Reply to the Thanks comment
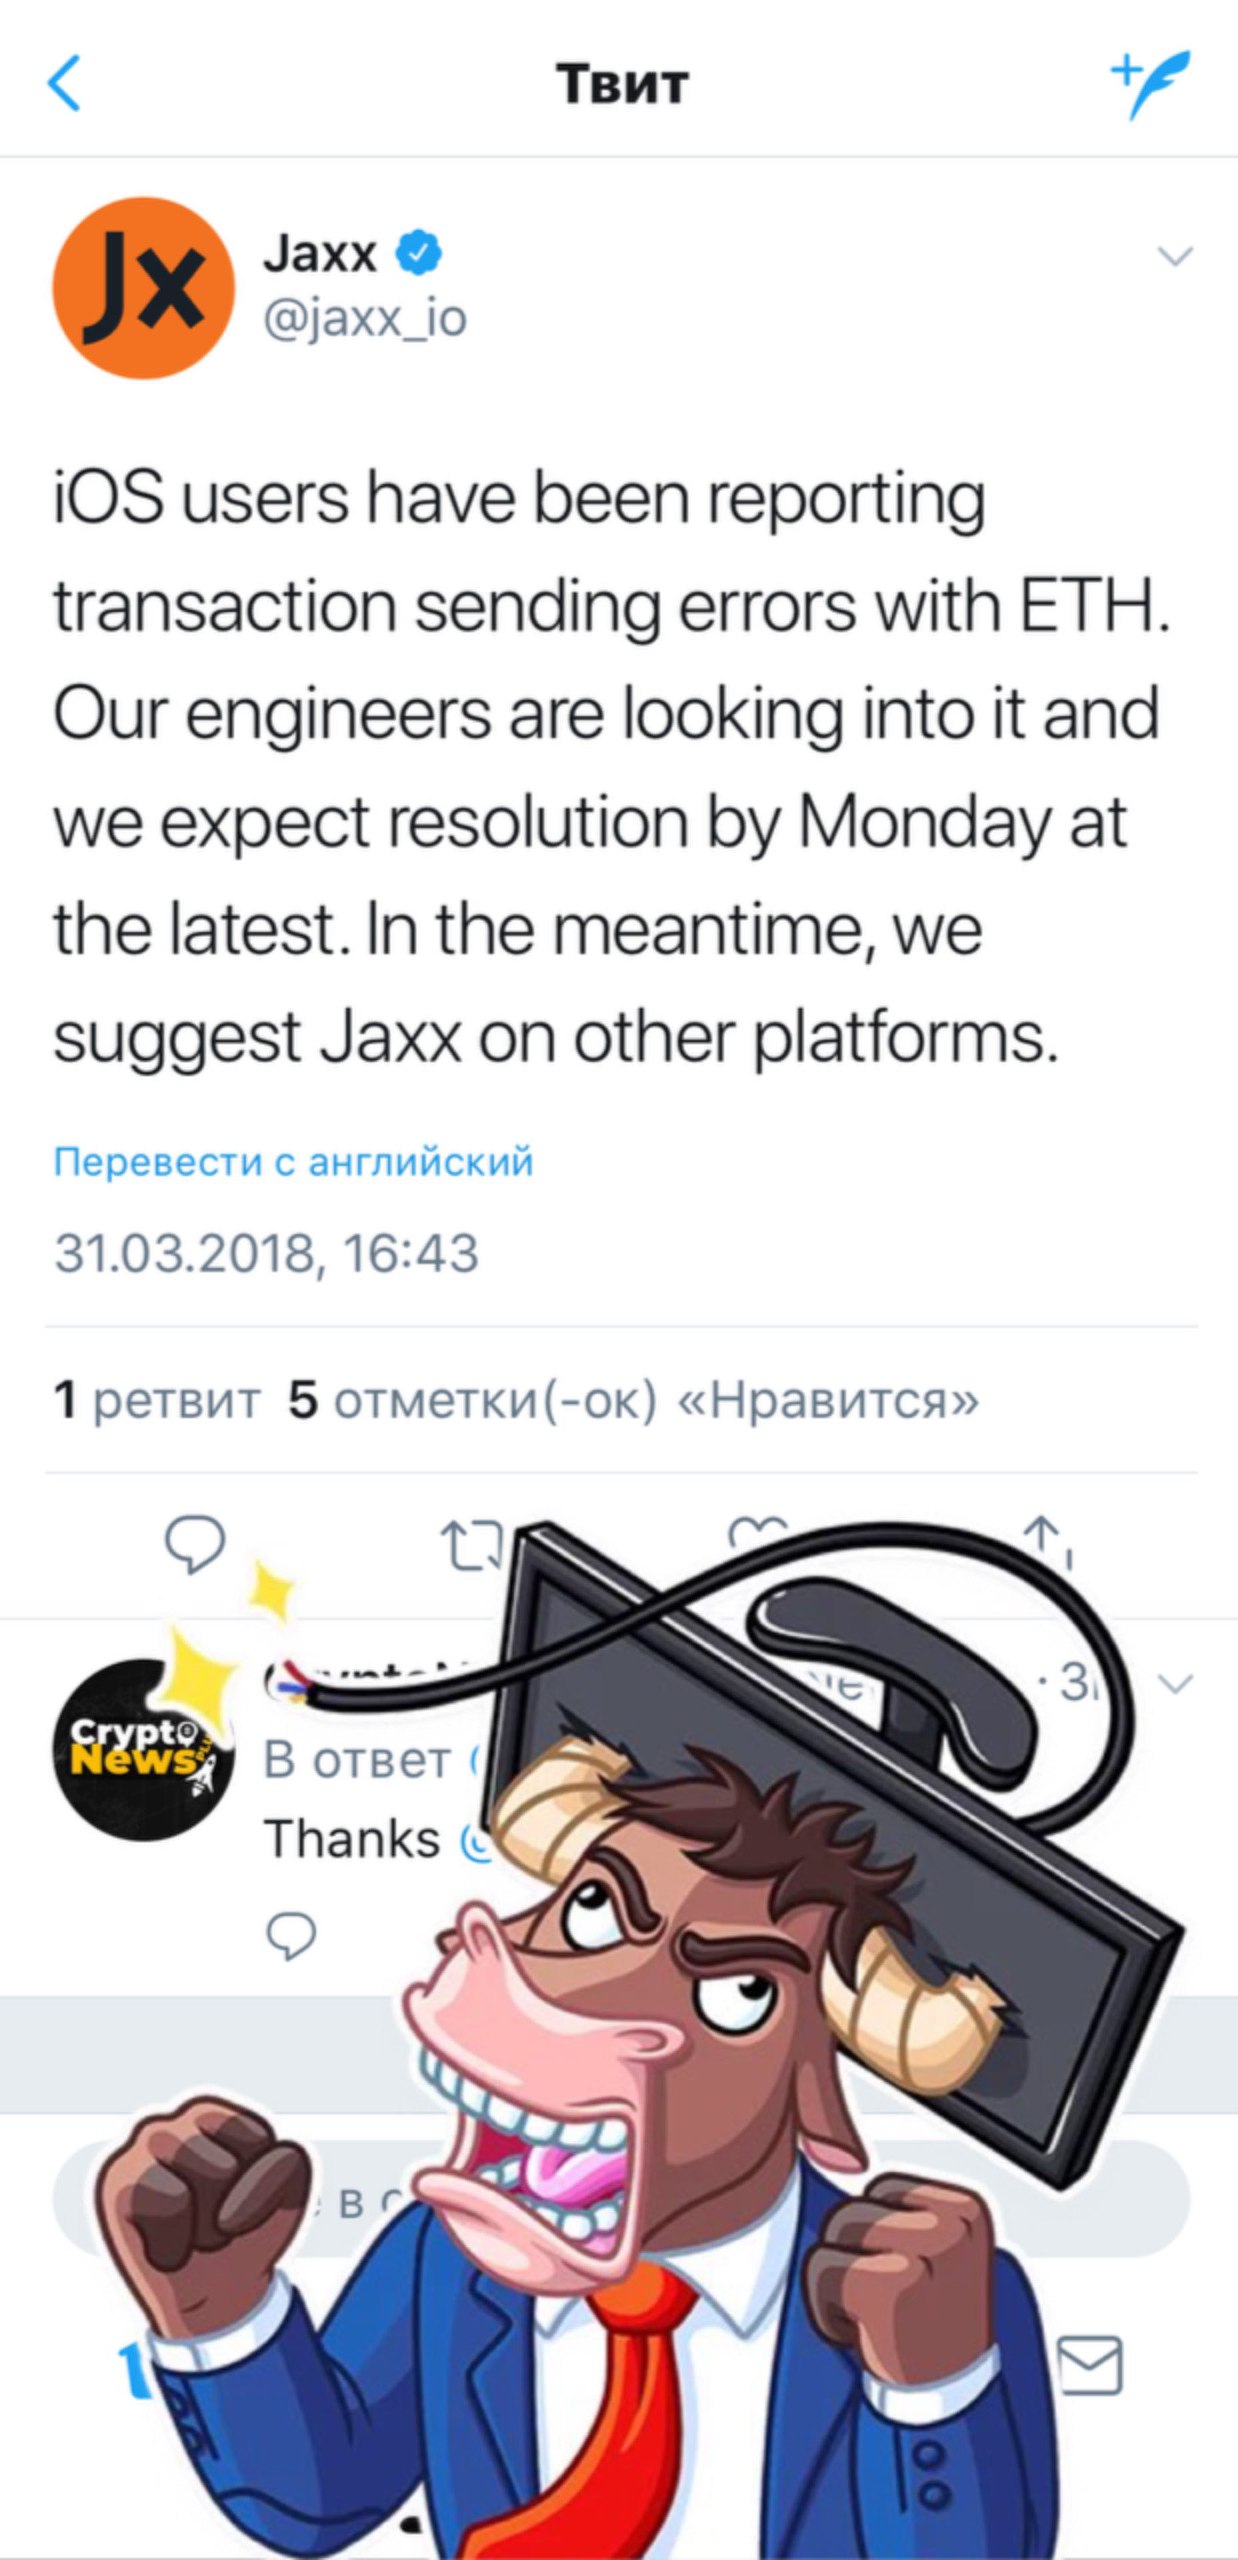This screenshot has width=1238, height=2560. (291, 1936)
